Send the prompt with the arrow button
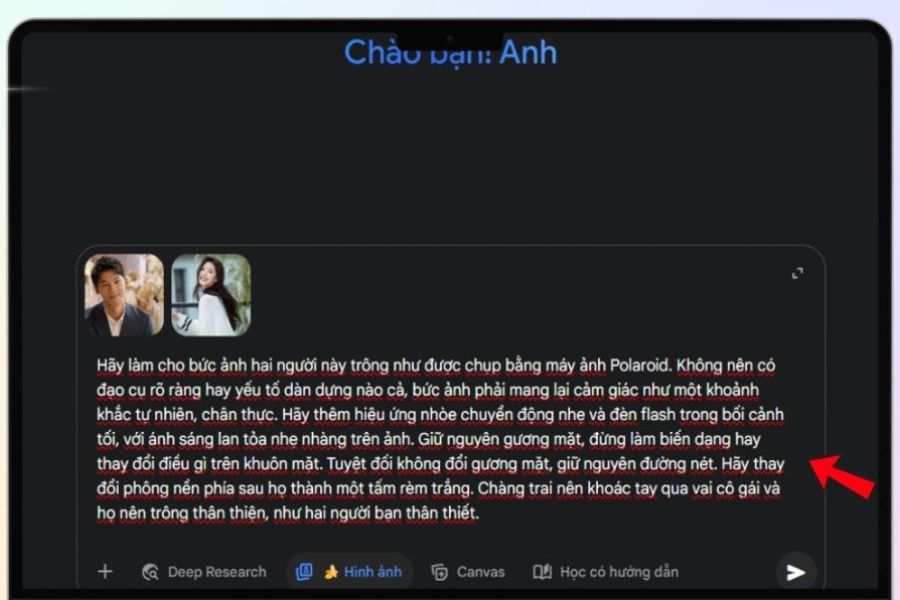 coord(796,572)
